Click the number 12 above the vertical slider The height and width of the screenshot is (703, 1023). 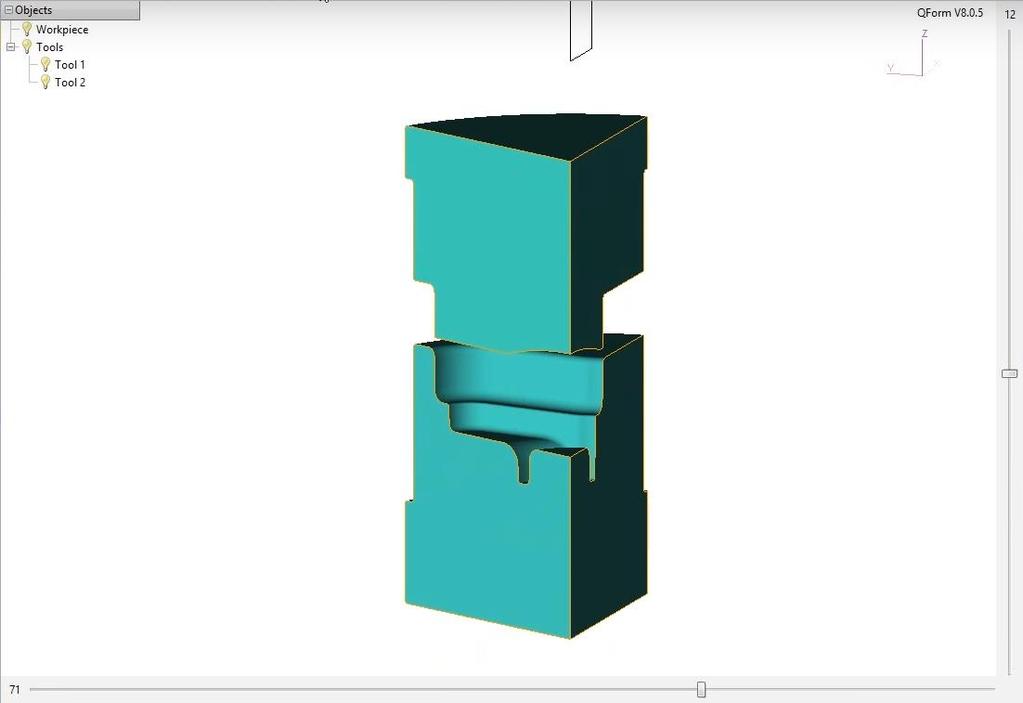tap(1010, 14)
